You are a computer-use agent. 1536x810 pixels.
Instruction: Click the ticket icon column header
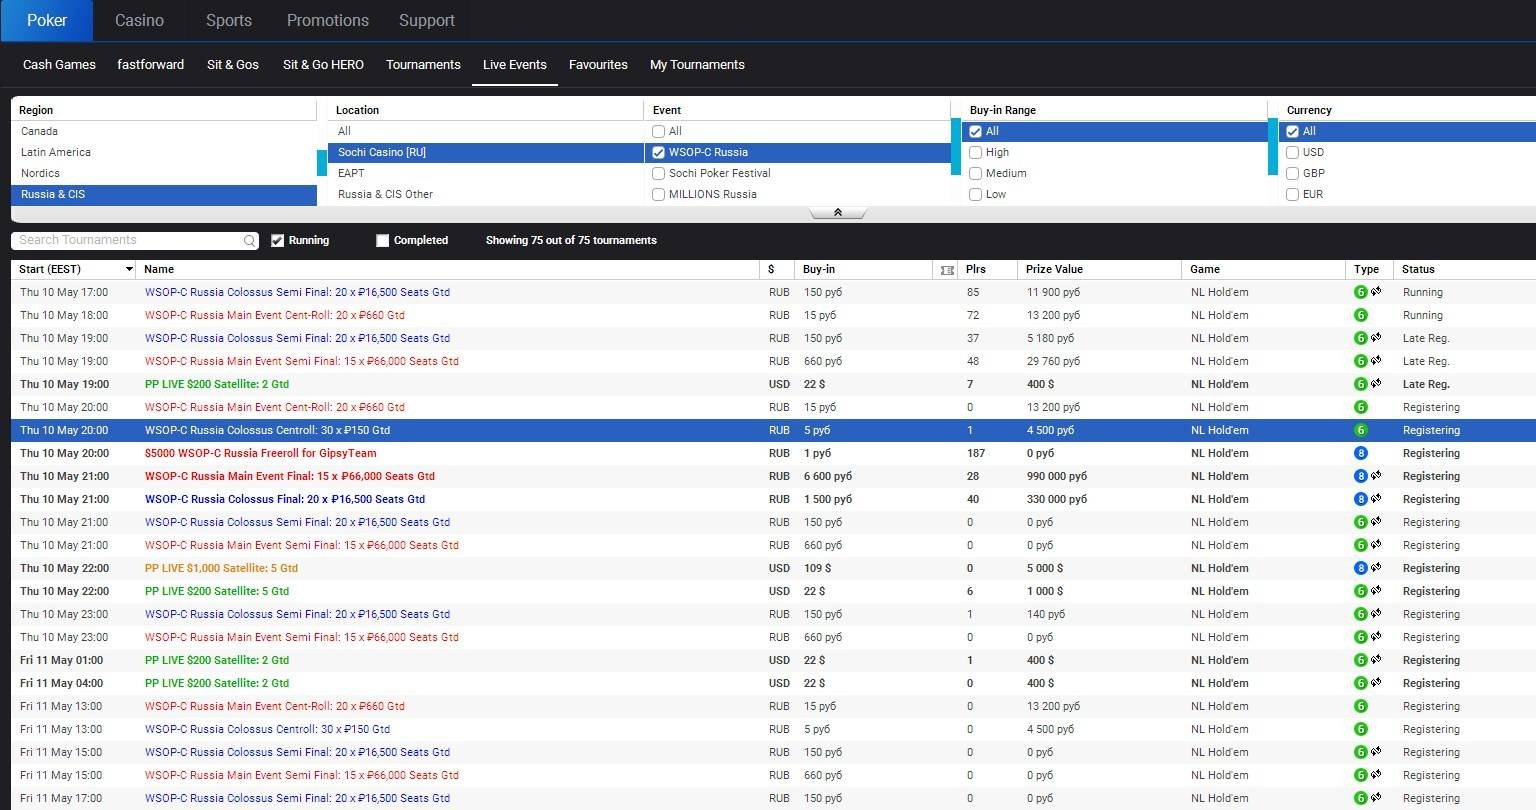[x=947, y=270]
